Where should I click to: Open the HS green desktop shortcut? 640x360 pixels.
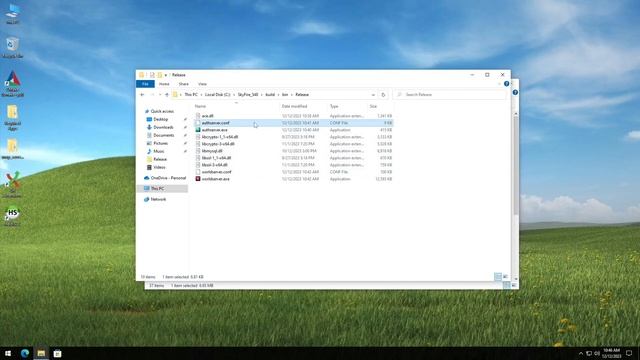(13, 216)
